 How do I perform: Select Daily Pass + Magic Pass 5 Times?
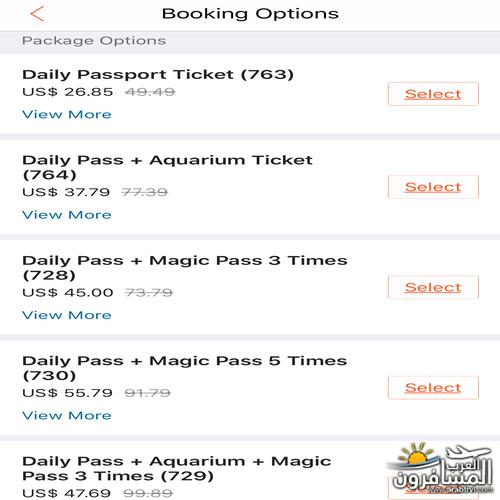[433, 388]
